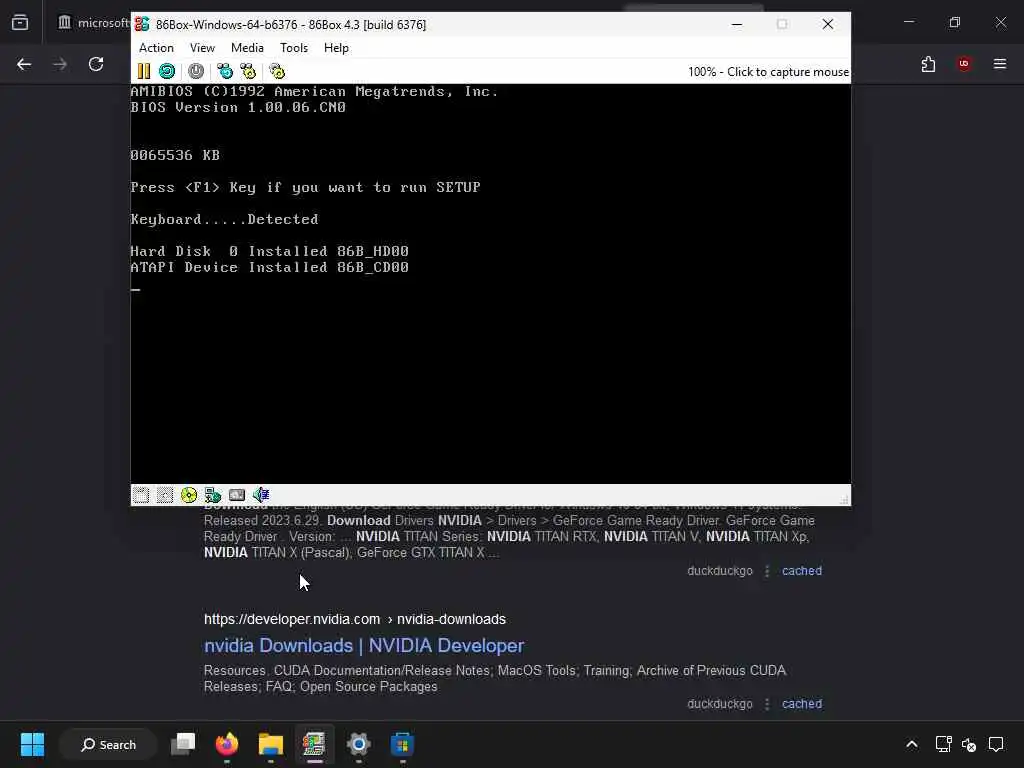Screen dimensions: 1024x768
Task: Open Task View from the taskbar
Action: pyautogui.click(x=183, y=744)
